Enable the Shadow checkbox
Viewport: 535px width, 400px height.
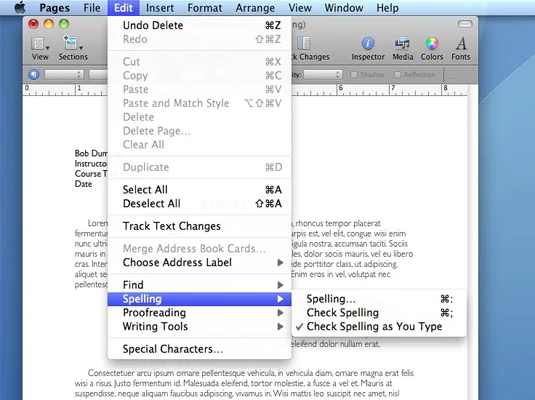point(354,75)
